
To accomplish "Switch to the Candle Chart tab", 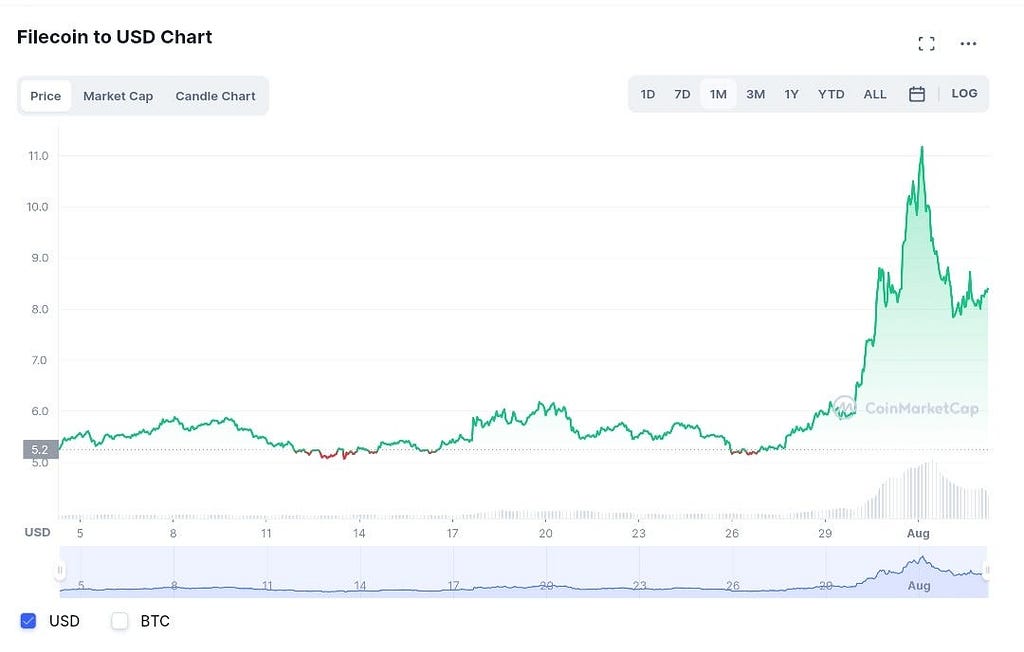I will [x=216, y=96].
